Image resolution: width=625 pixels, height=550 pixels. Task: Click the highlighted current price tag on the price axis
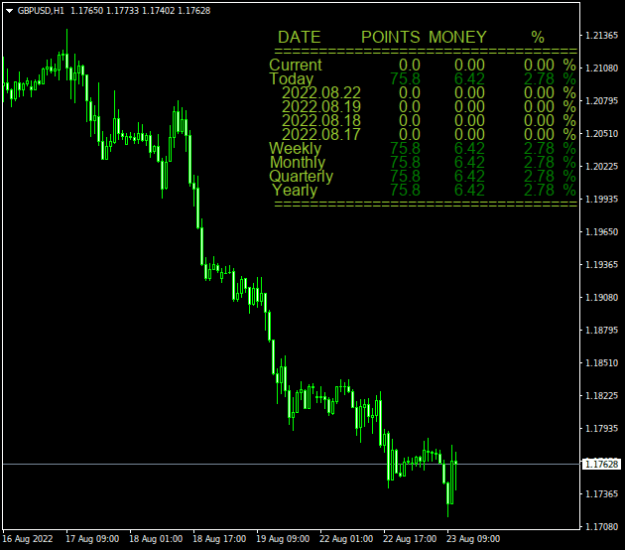(x=601, y=464)
